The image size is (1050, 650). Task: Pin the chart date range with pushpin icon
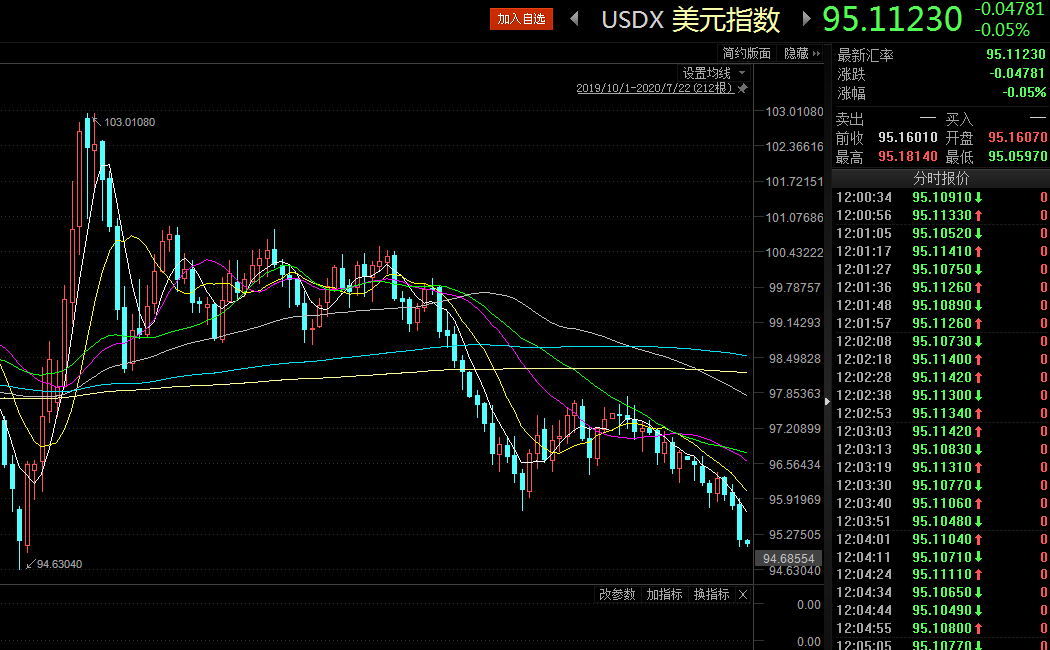coord(744,88)
